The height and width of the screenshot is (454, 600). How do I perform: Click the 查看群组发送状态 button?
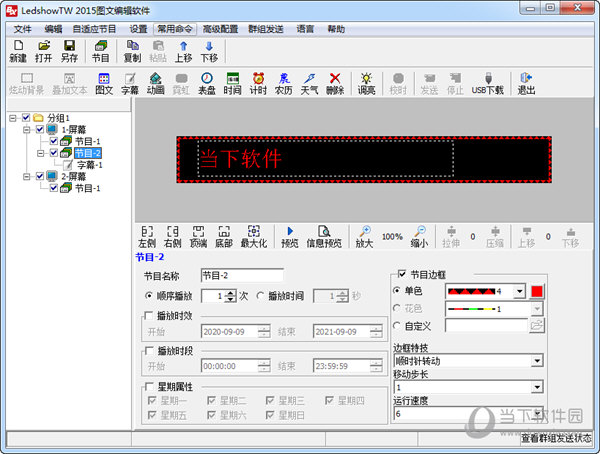(556, 438)
